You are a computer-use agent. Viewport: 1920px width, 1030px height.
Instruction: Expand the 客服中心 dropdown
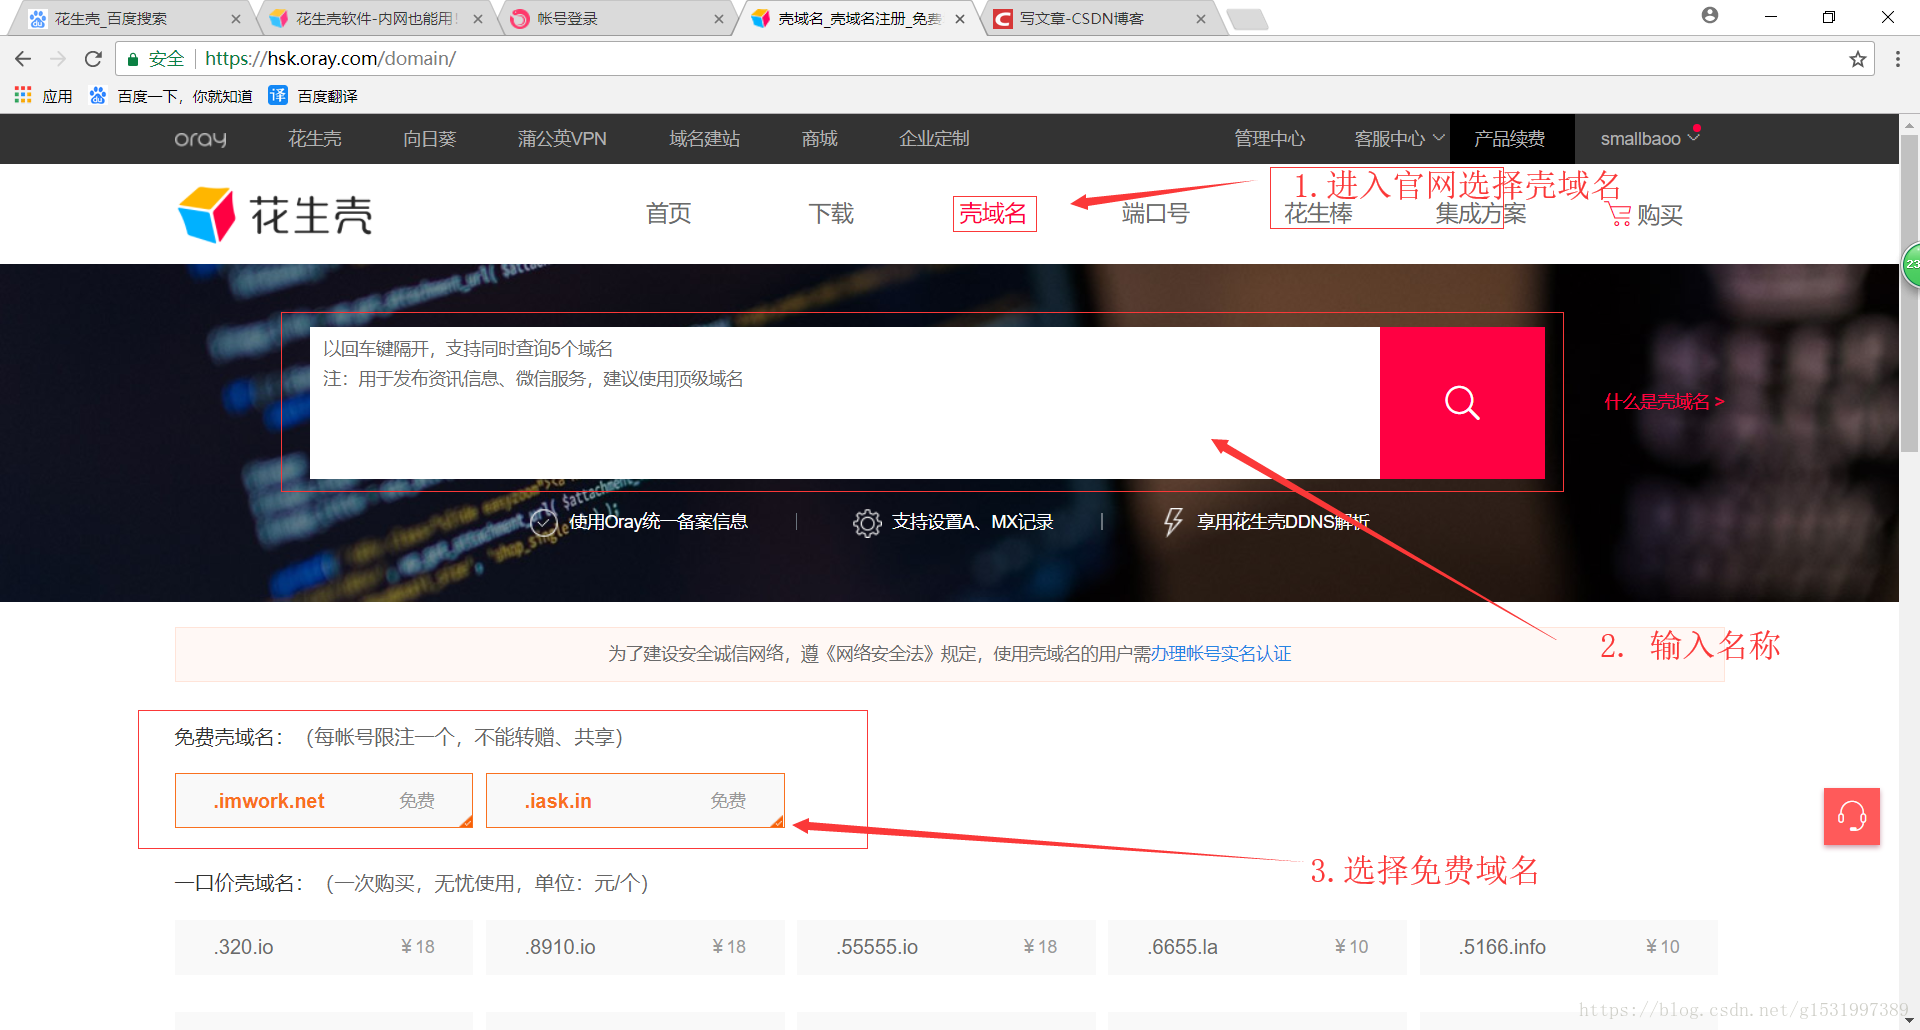click(1399, 139)
